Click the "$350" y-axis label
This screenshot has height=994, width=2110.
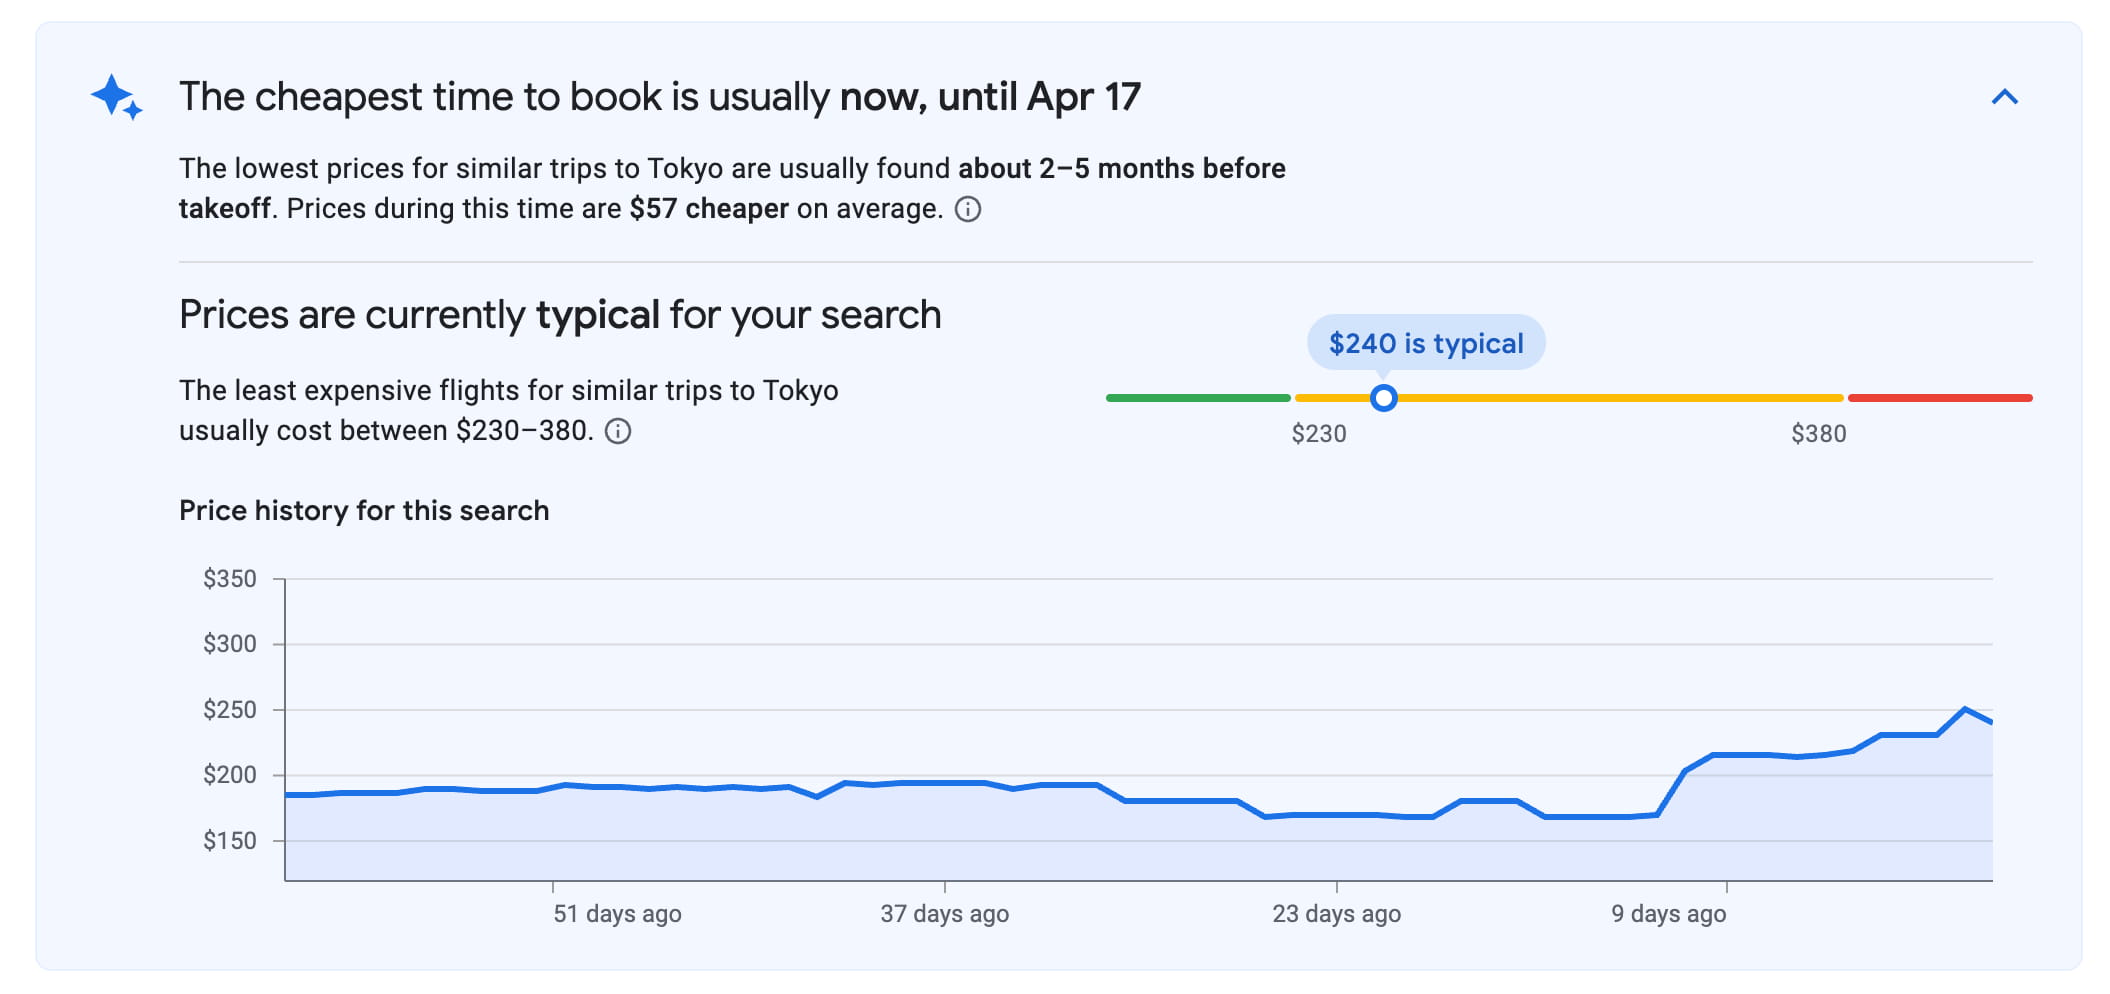[230, 579]
